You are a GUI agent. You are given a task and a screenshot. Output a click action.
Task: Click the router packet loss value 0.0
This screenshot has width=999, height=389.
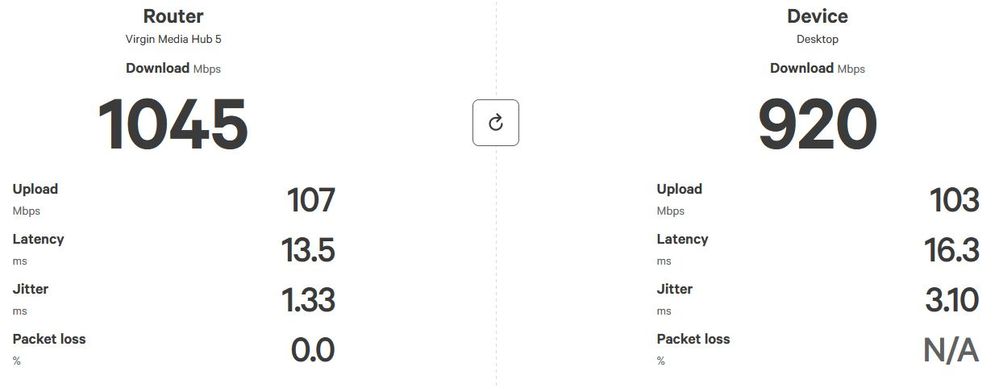pos(313,351)
